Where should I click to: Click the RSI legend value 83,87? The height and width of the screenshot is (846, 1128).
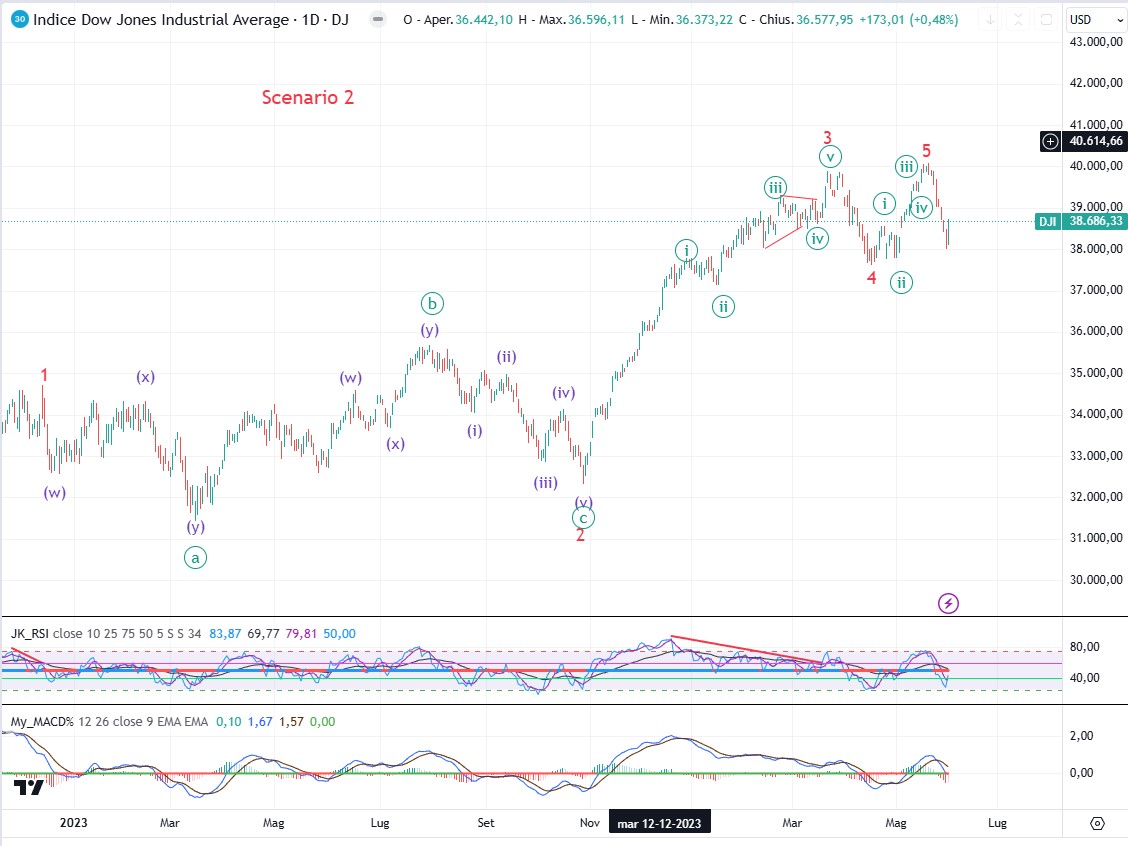click(225, 634)
